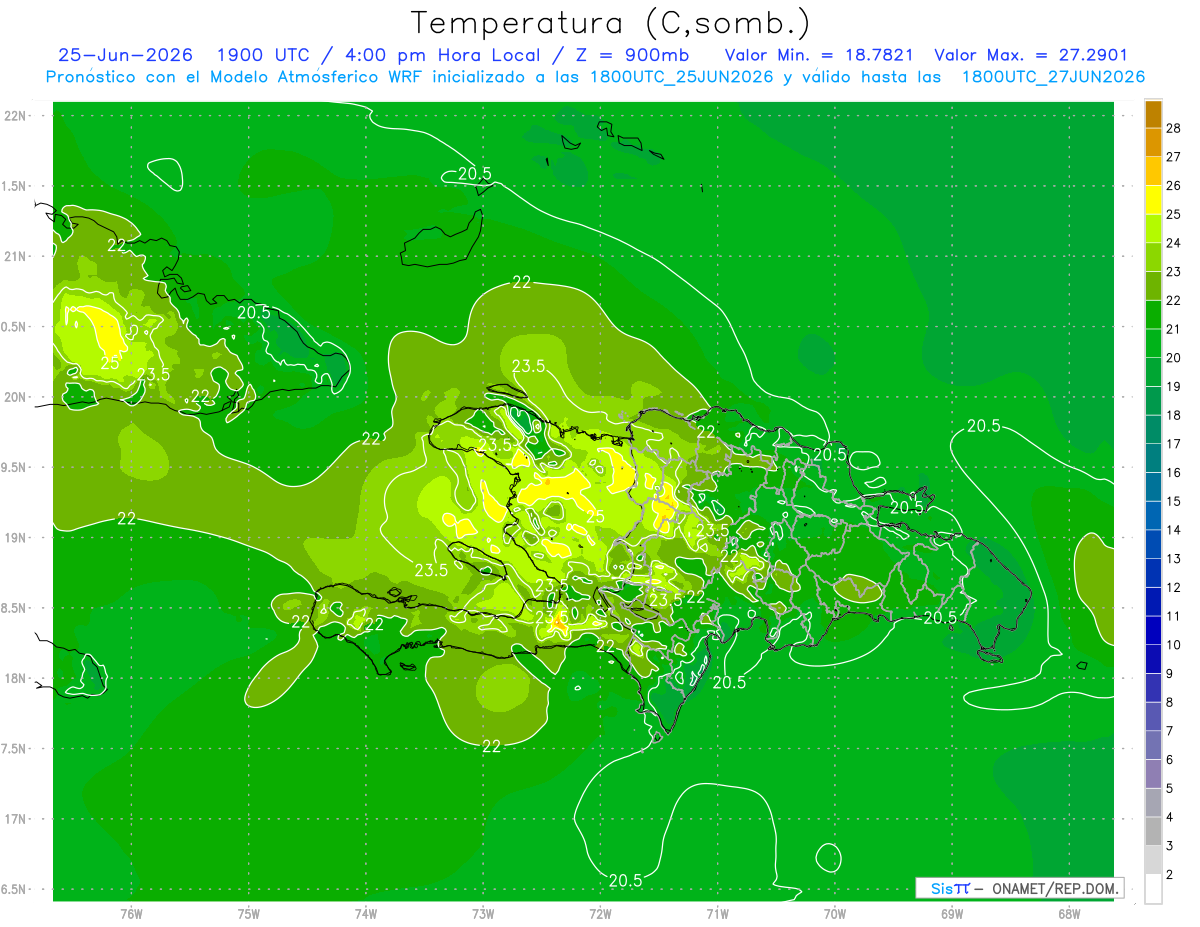Click the white swatch below 2 on scale
Viewport: 1200px width, 927px height.
click(x=1153, y=888)
